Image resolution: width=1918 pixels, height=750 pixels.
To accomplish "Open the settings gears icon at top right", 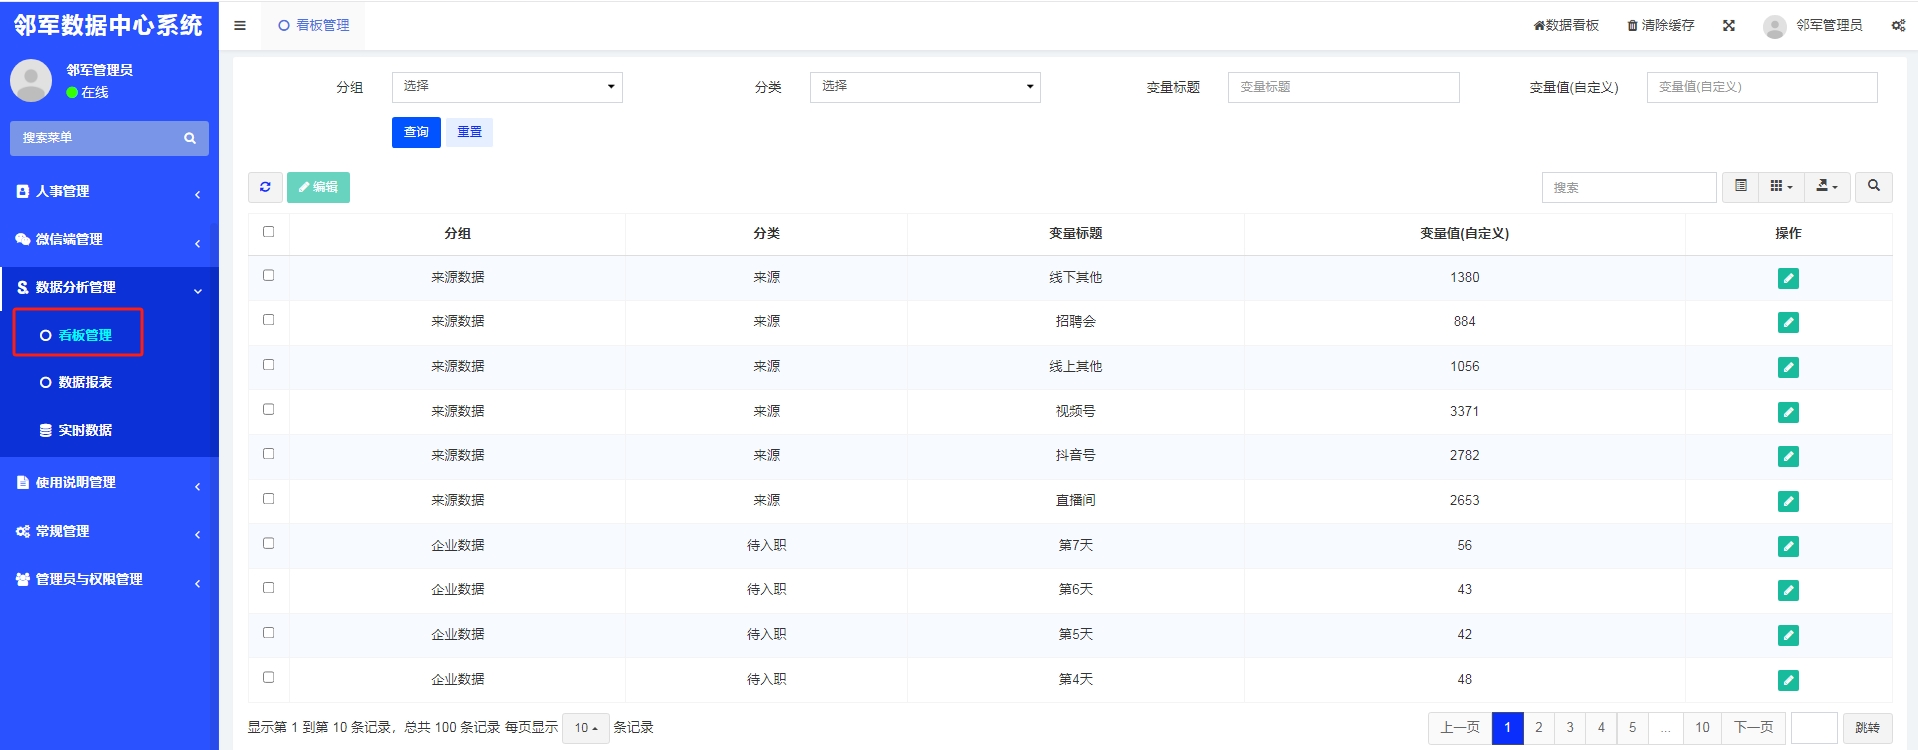I will [1897, 26].
